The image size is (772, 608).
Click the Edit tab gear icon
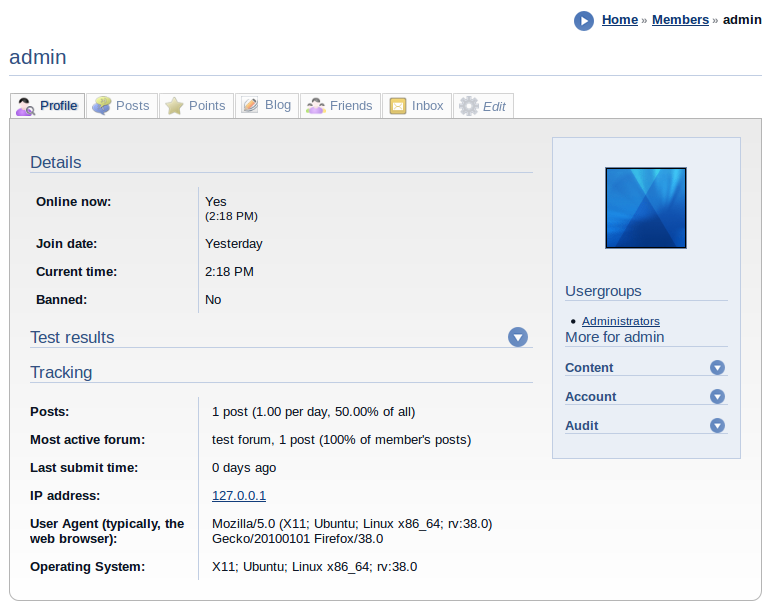(x=469, y=106)
